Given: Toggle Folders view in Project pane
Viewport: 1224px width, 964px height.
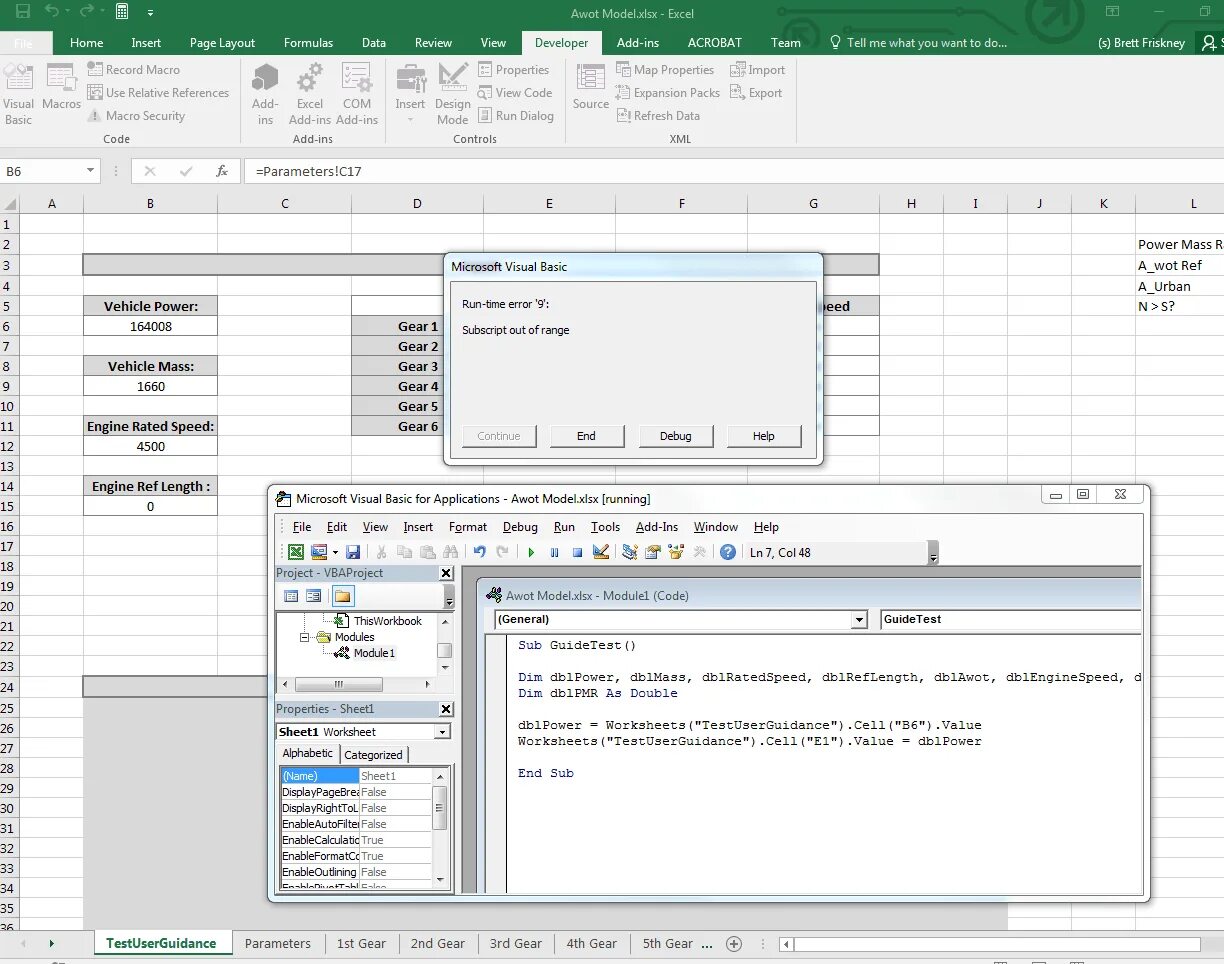Looking at the screenshot, I should pyautogui.click(x=343, y=596).
